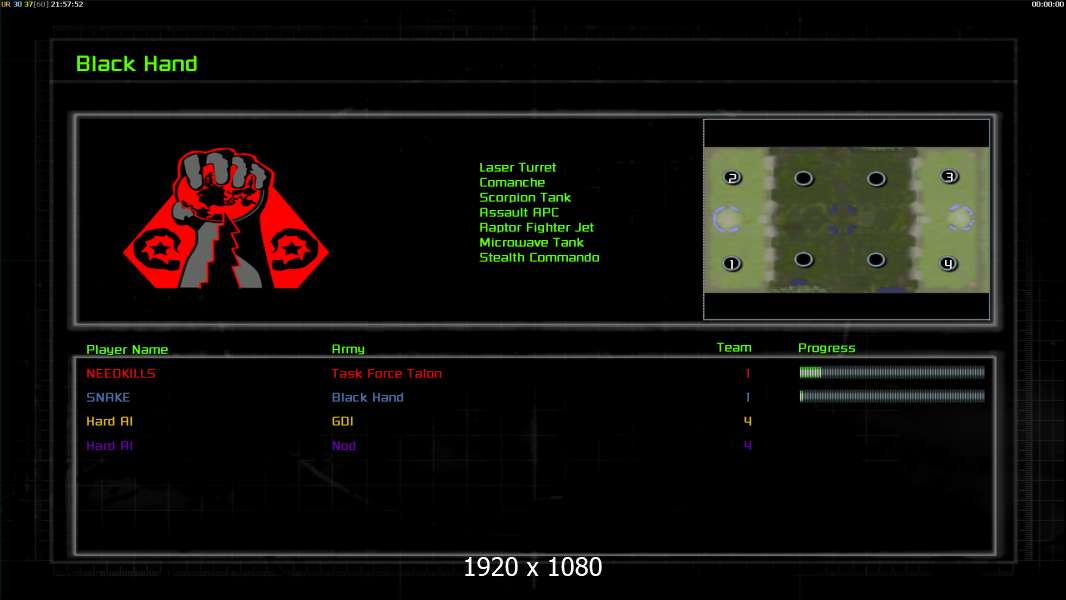Viewport: 1066px width, 600px height.
Task: Click the Comanche unit entry
Action: tap(512, 182)
